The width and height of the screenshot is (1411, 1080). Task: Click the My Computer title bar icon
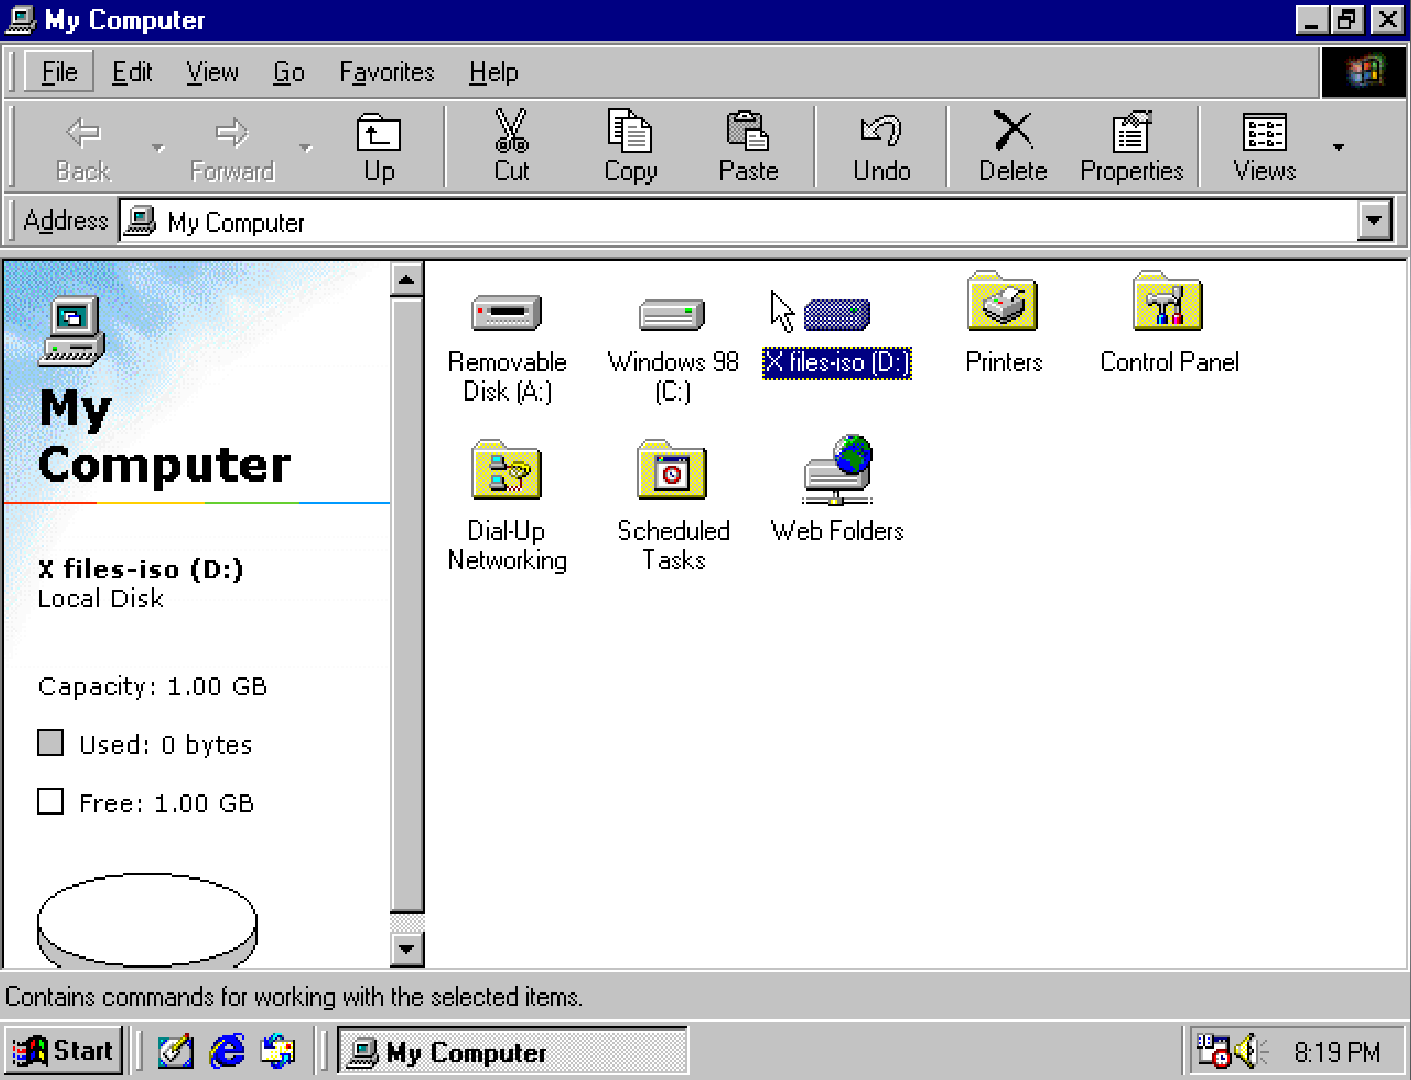21,19
